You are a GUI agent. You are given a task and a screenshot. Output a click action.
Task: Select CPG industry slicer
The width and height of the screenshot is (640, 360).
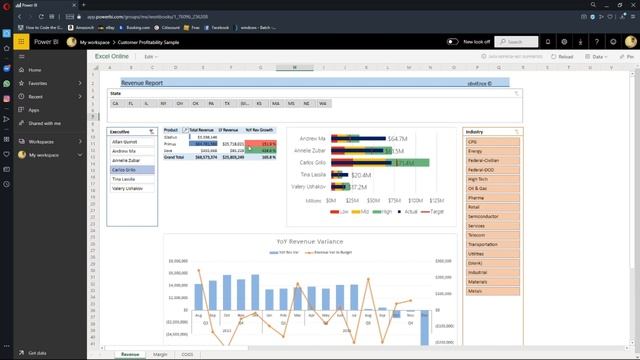[493, 142]
